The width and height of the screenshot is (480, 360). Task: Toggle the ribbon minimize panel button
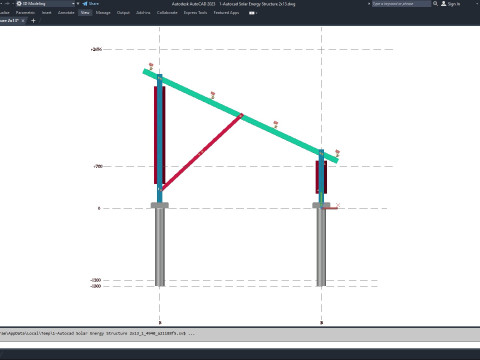click(252, 13)
